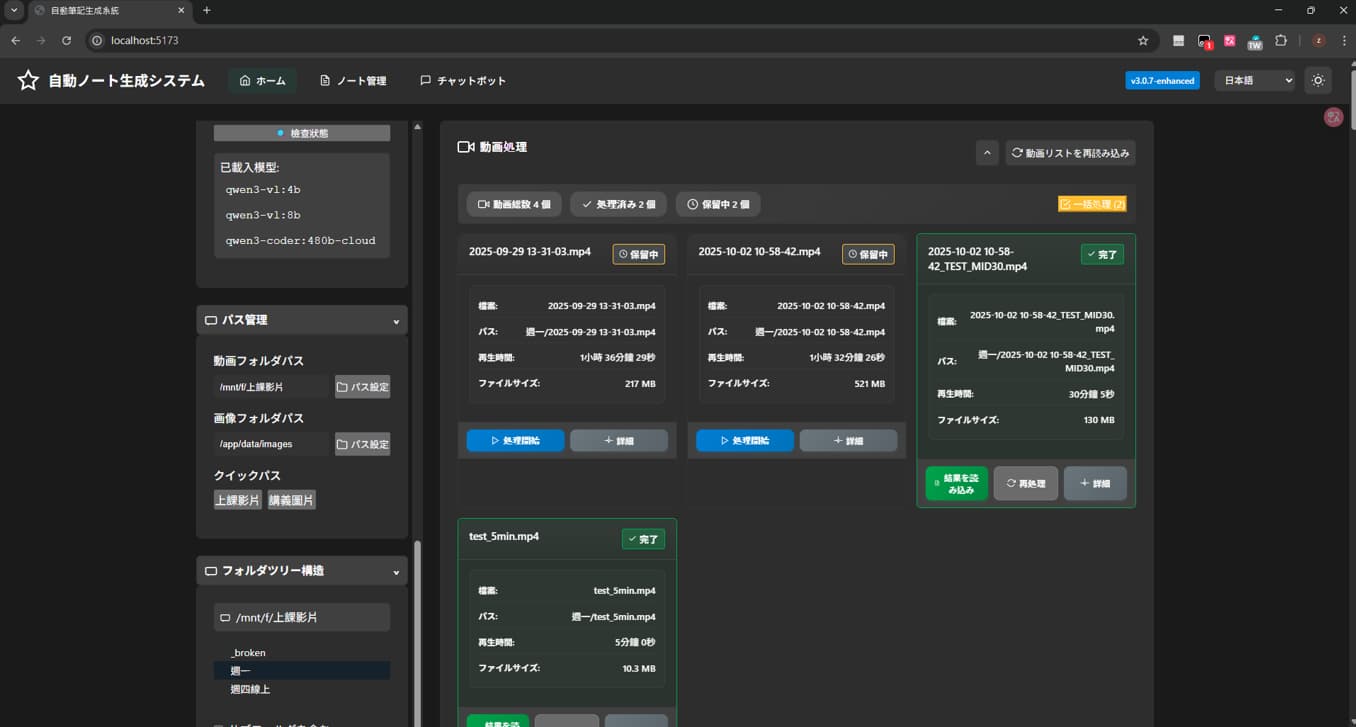Open the browser extensions puzzle icon
Screen dimensions: 1356x727
pos(1281,41)
